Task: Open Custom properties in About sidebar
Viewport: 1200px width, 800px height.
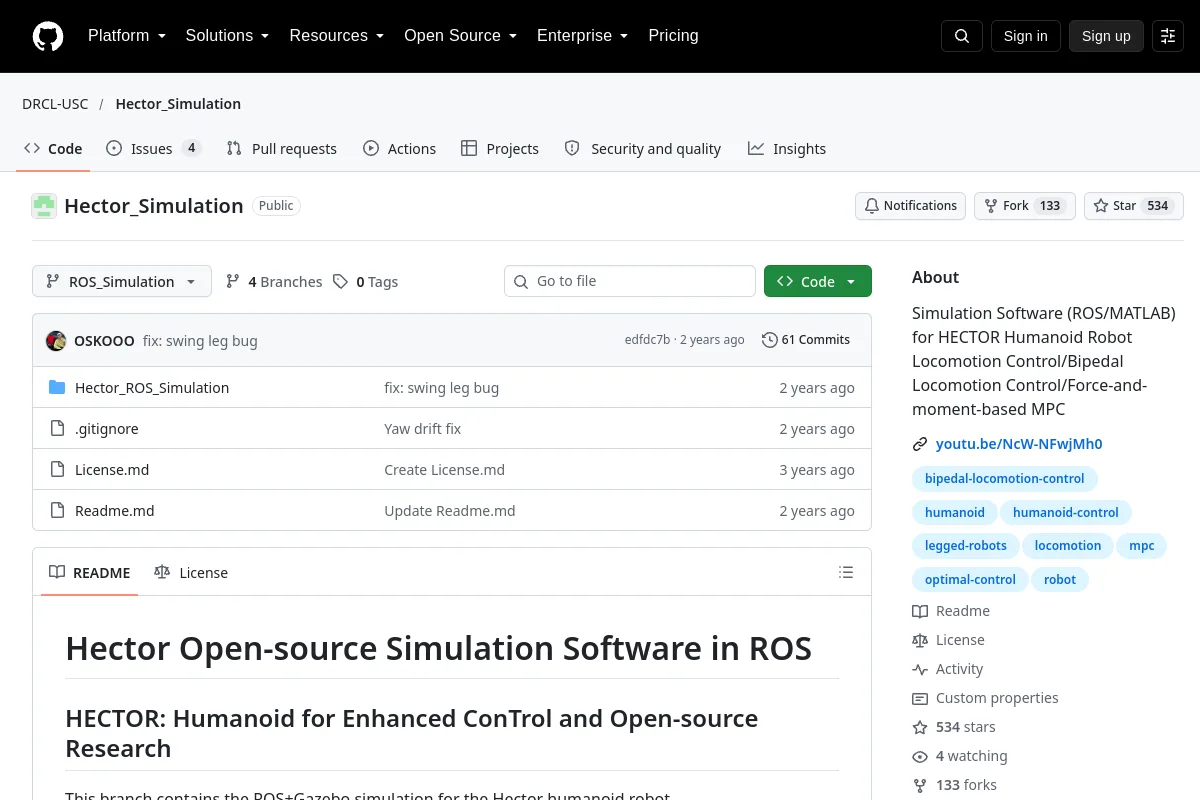Action: click(985, 698)
